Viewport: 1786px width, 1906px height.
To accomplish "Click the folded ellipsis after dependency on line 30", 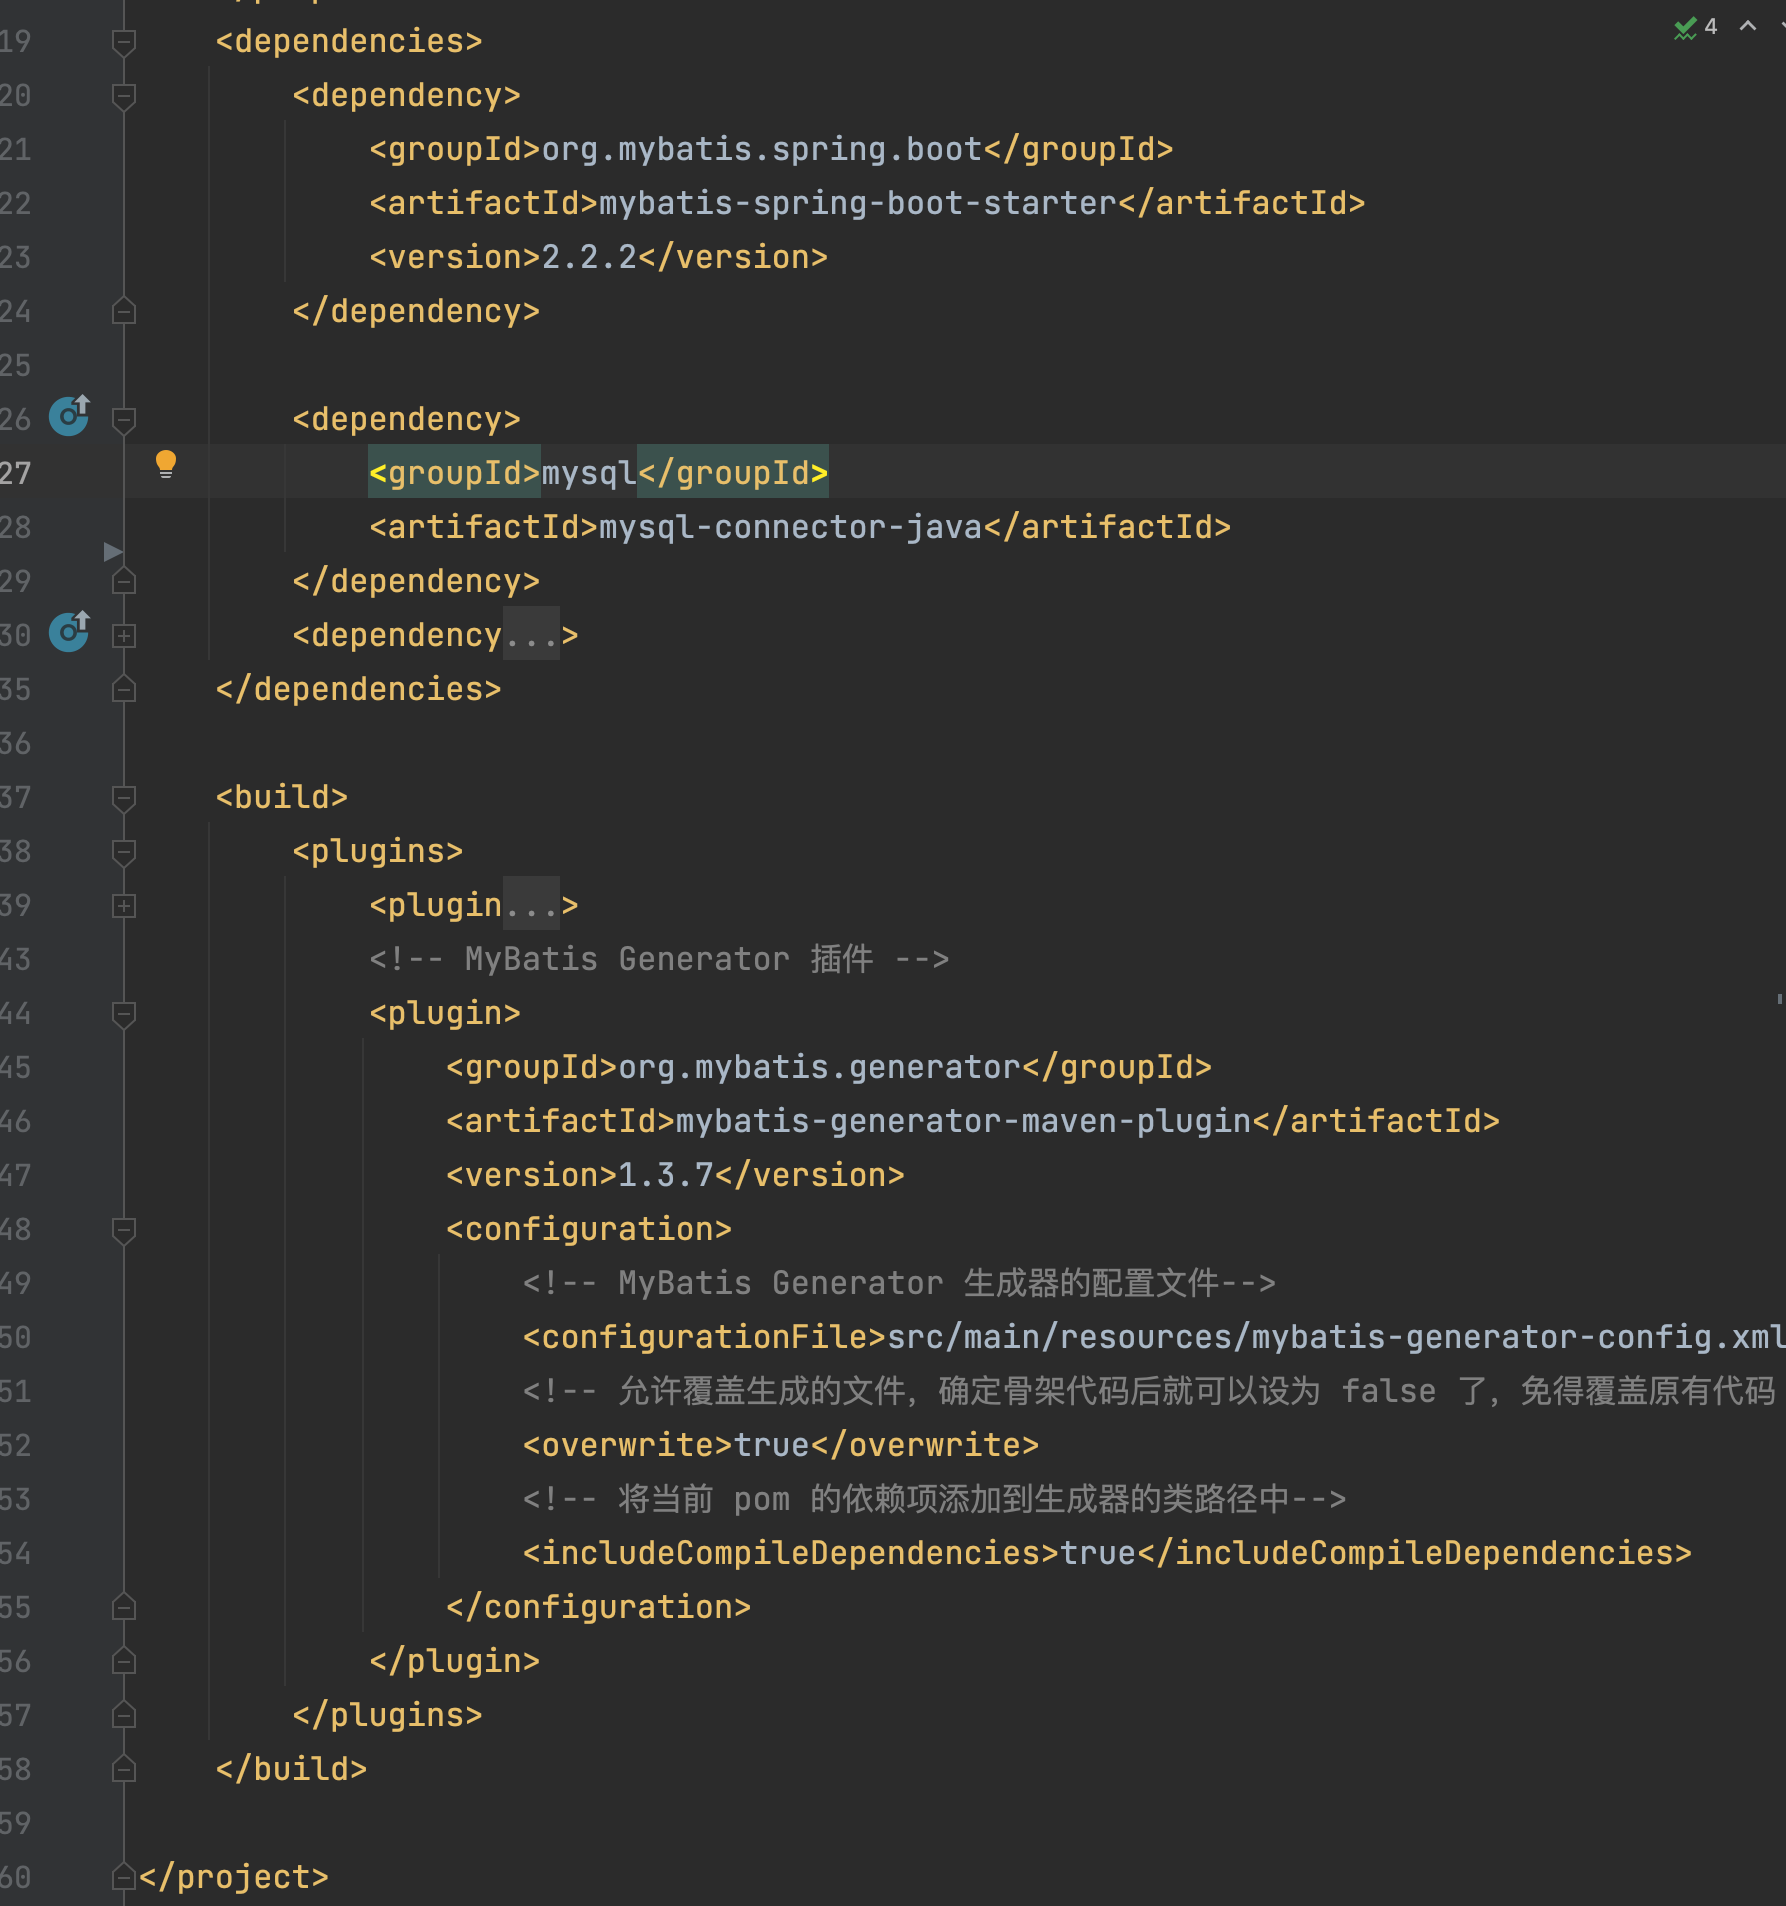I will point(531,636).
